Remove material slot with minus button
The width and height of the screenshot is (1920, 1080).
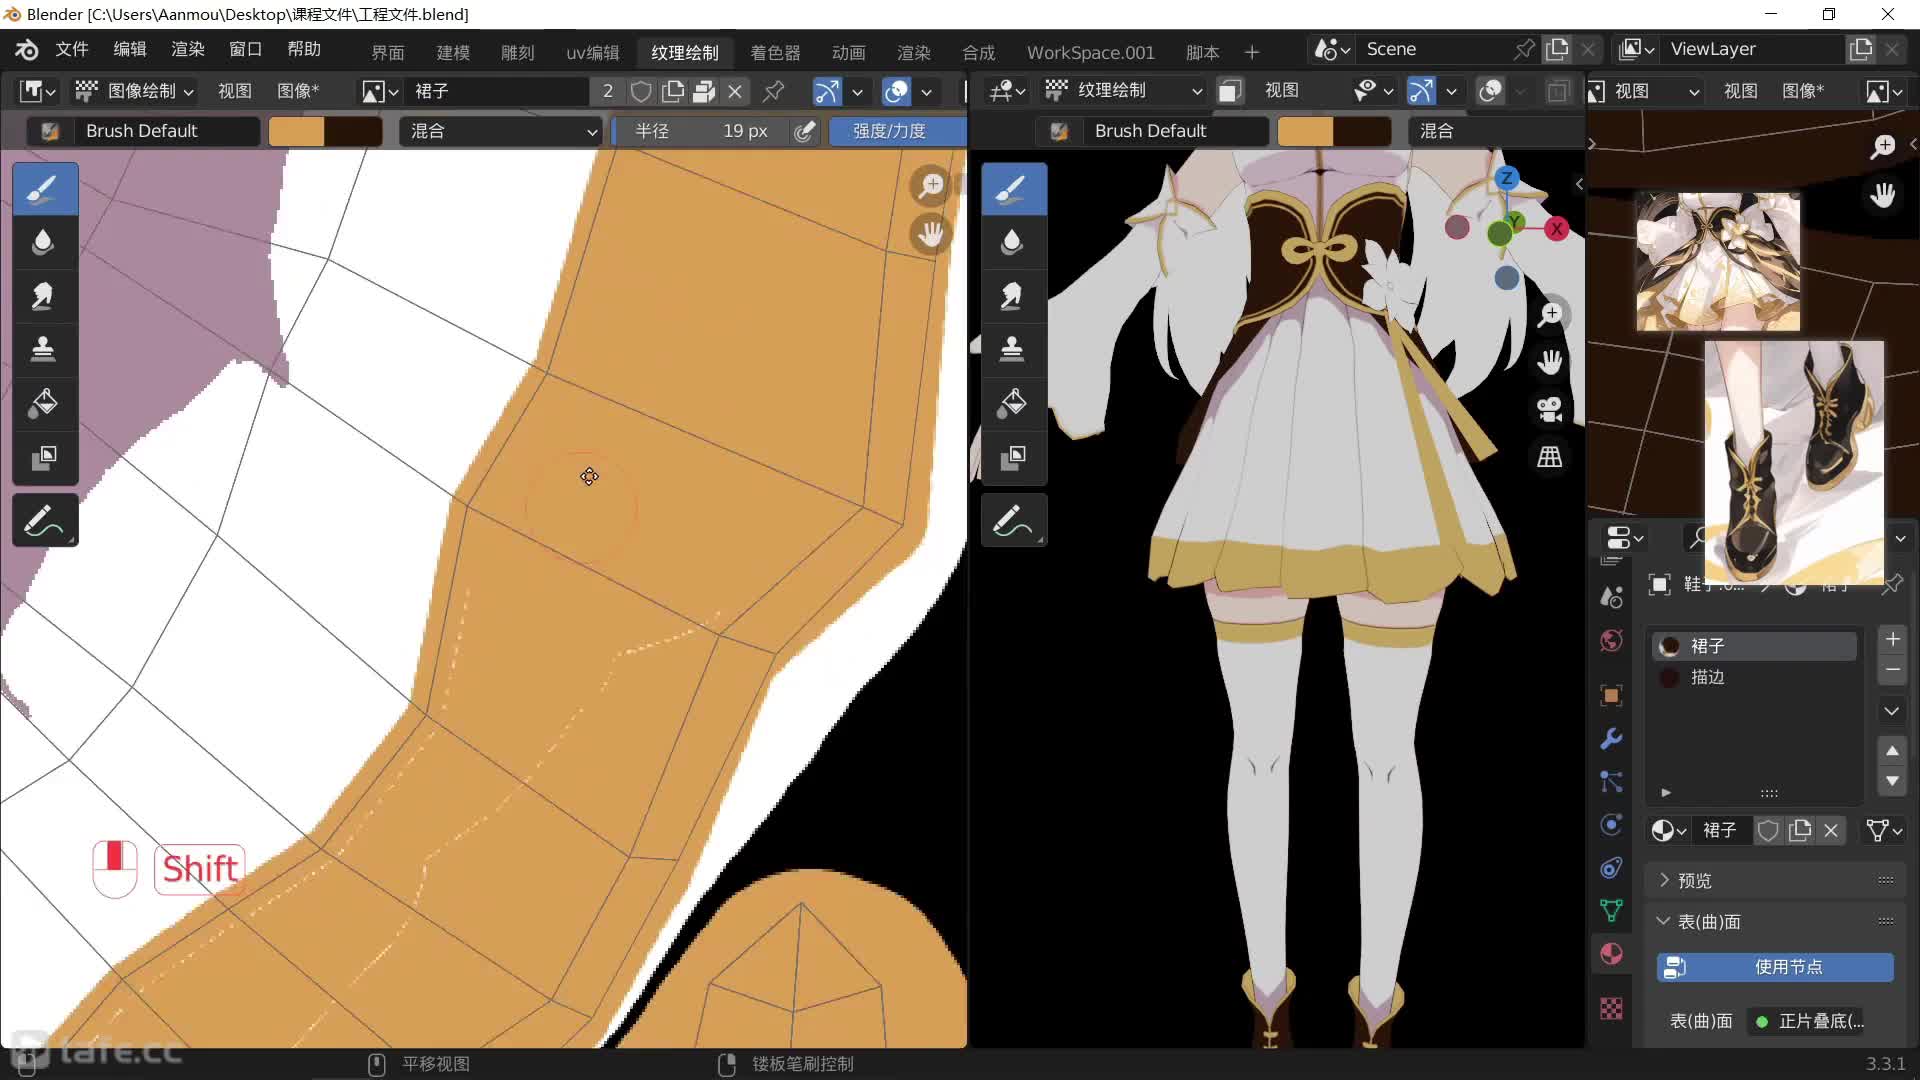coord(1892,670)
